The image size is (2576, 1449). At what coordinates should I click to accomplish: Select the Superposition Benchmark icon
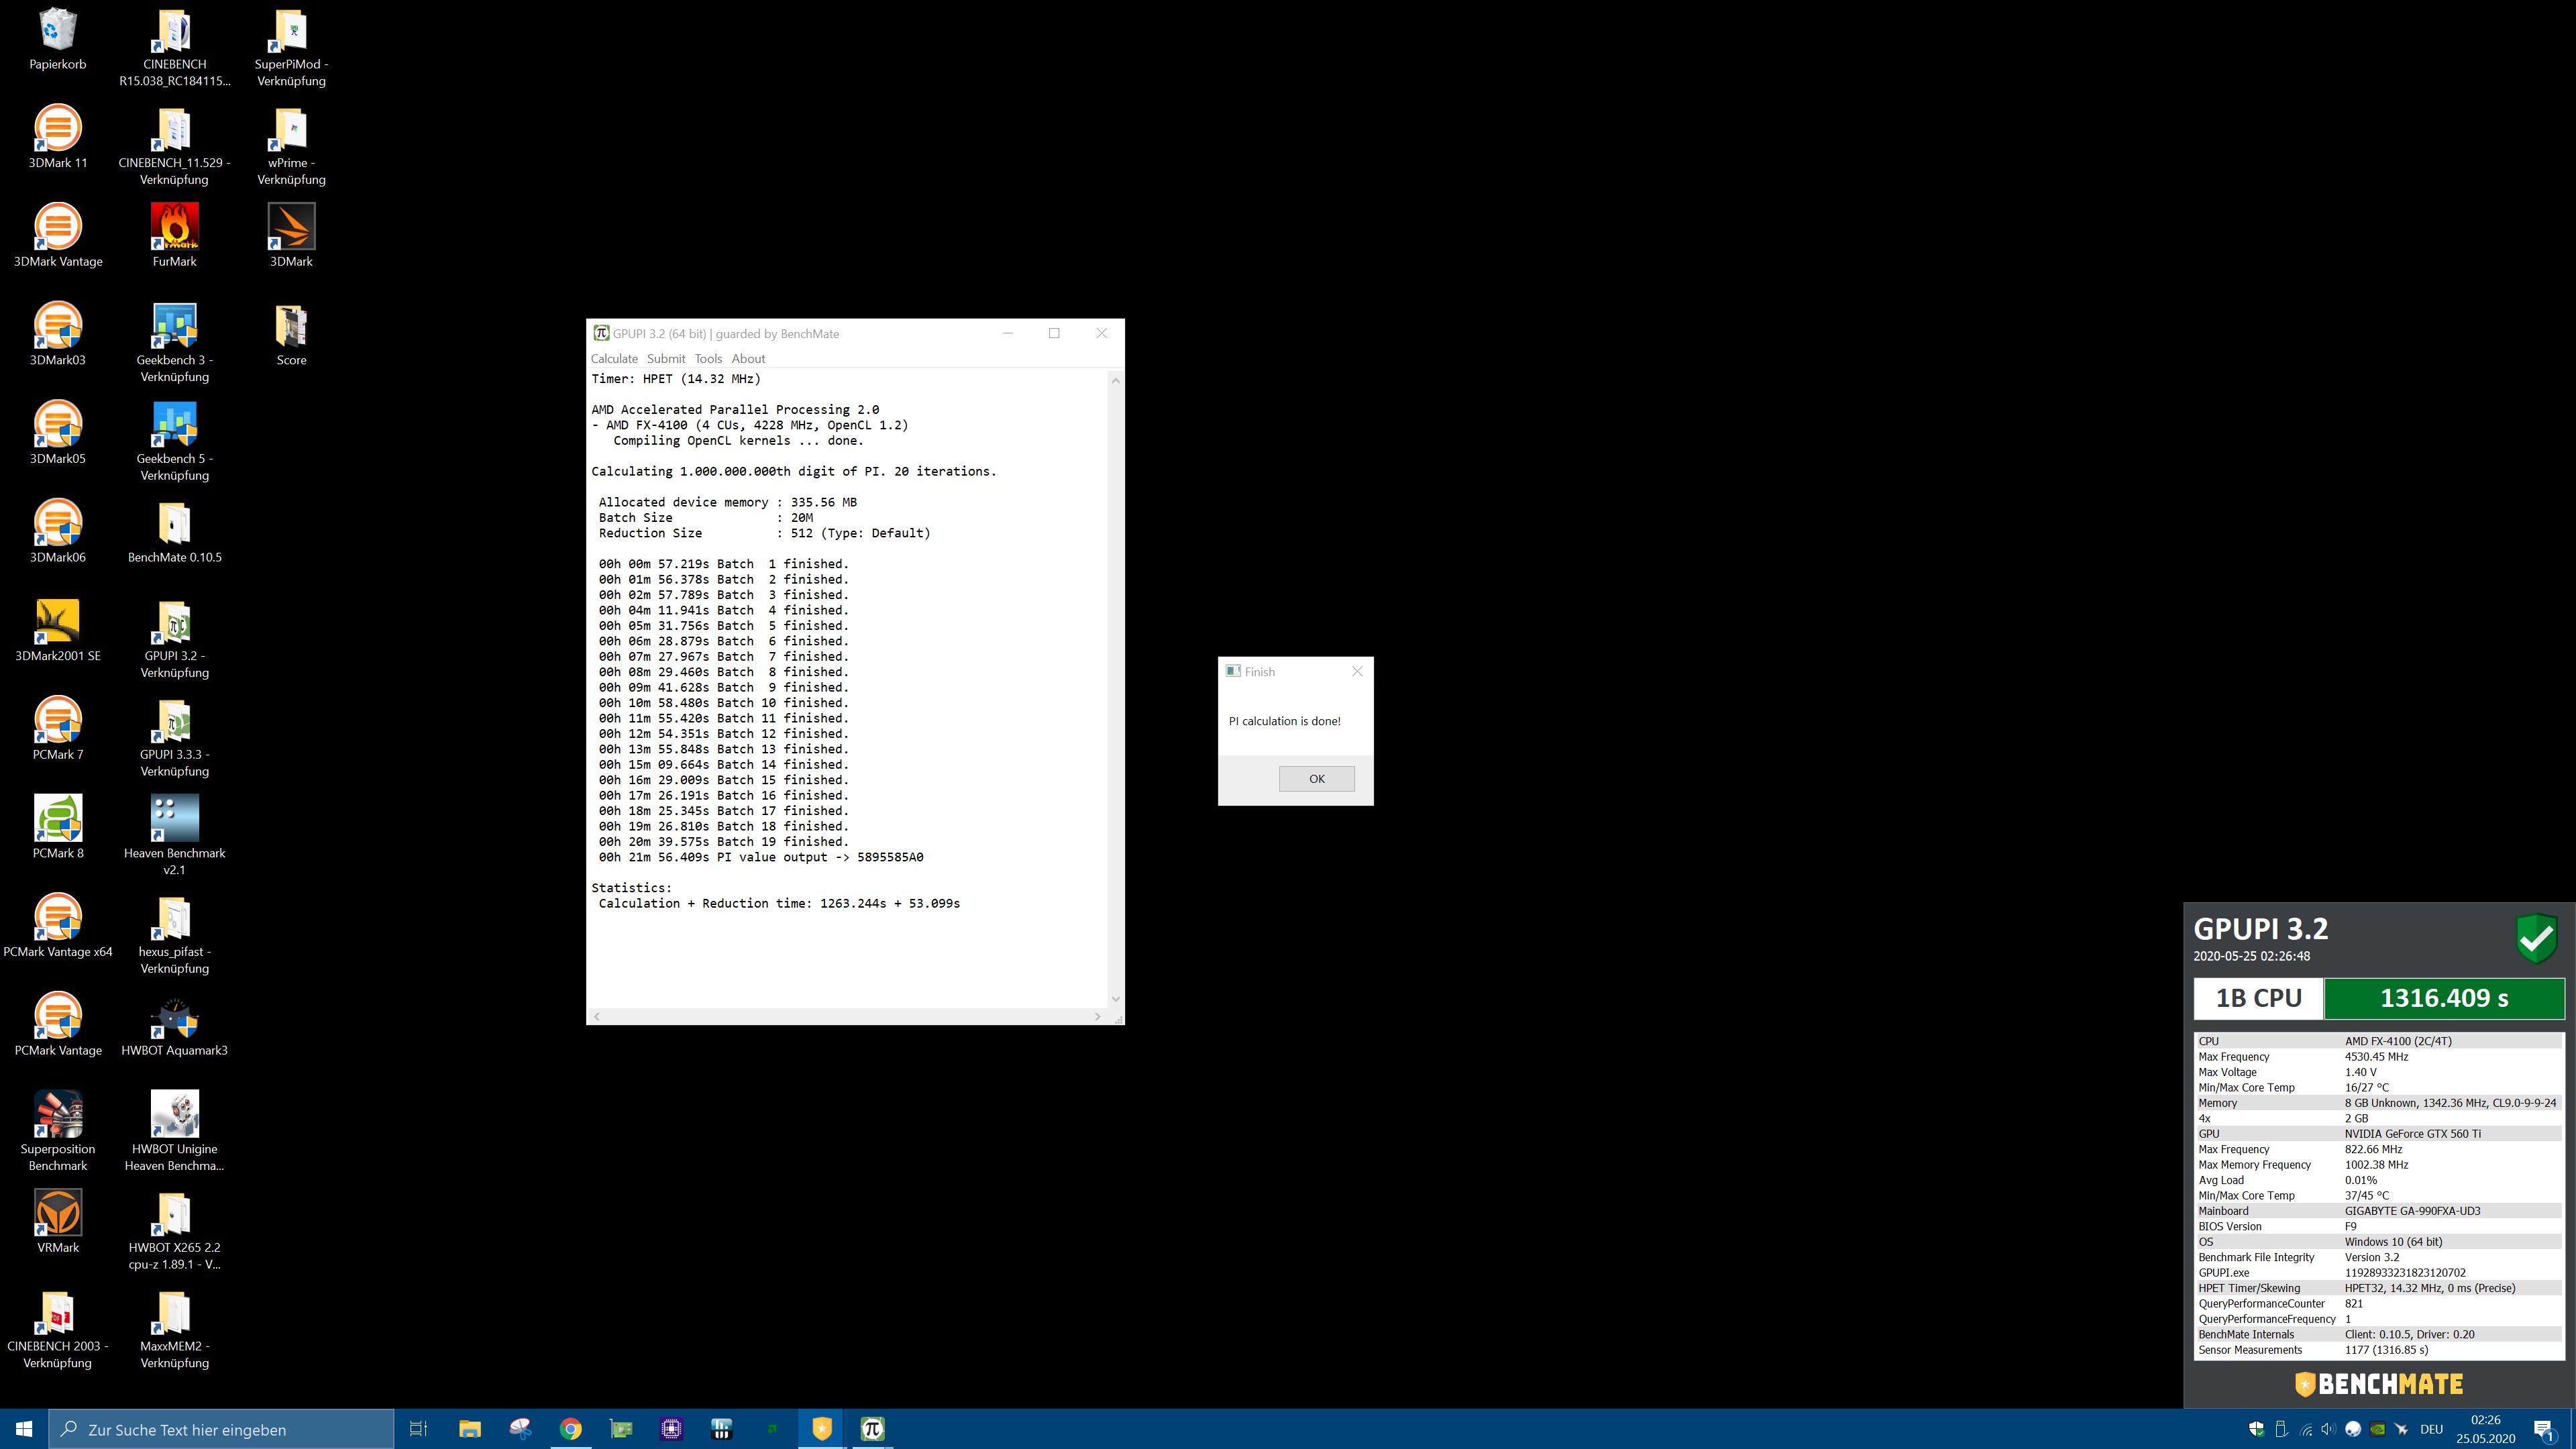[x=58, y=1132]
